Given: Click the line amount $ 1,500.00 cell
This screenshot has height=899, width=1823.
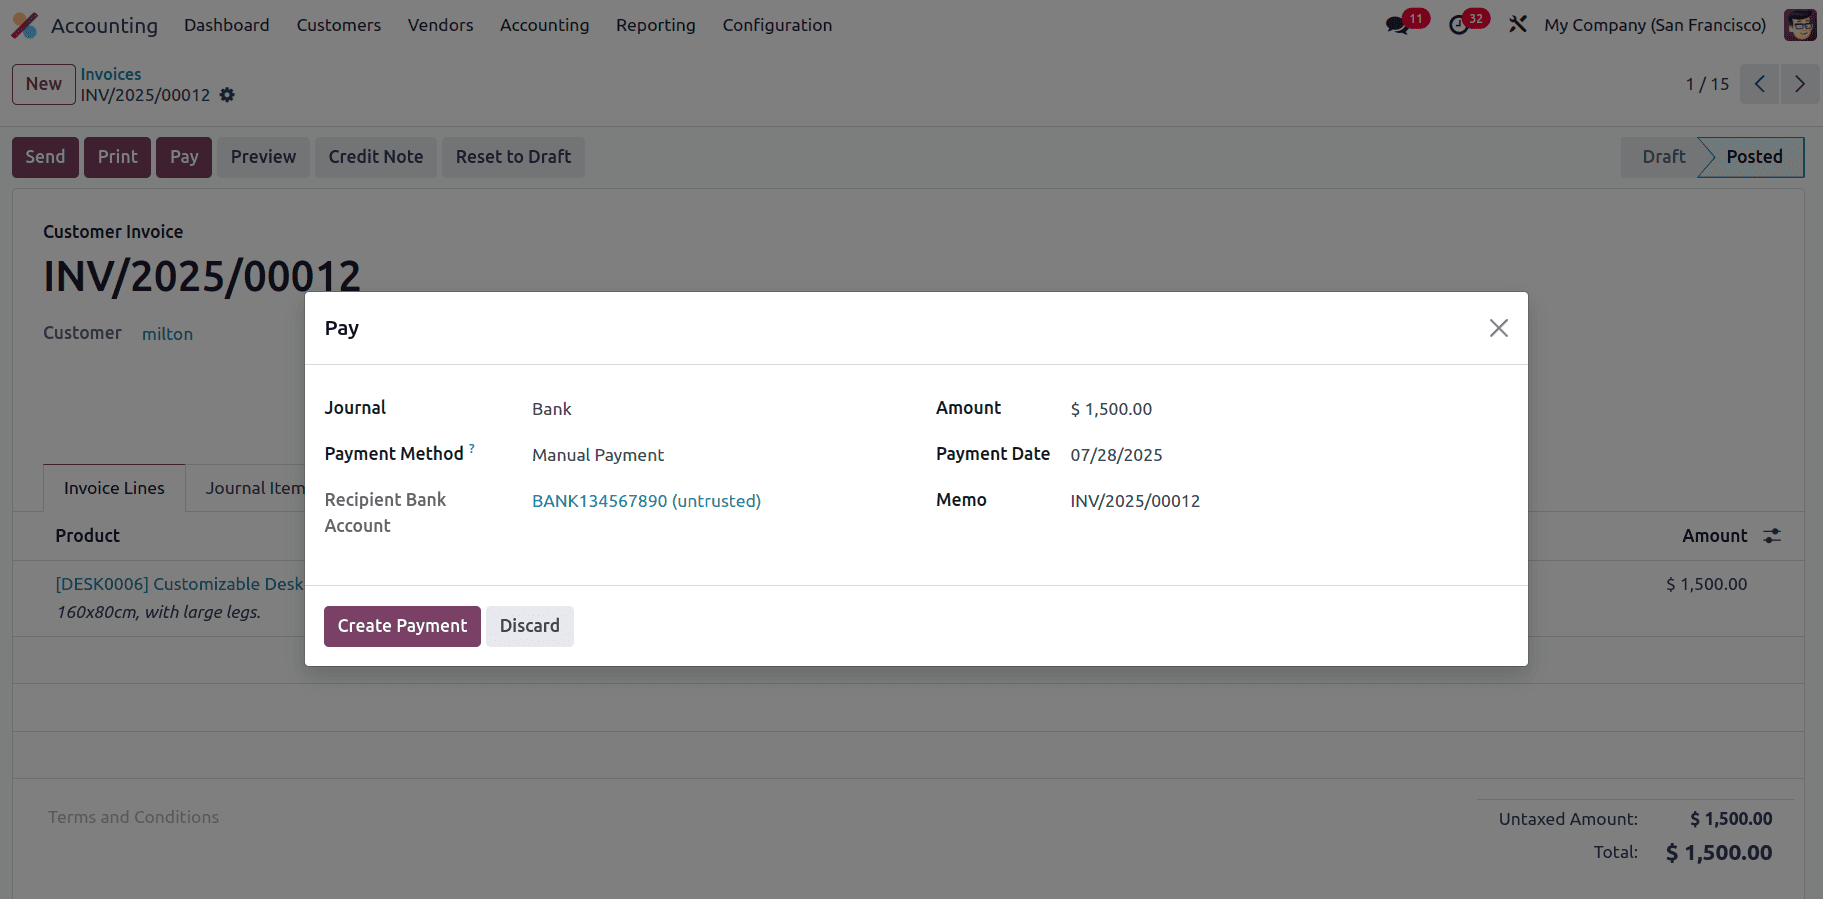Looking at the screenshot, I should point(1706,584).
